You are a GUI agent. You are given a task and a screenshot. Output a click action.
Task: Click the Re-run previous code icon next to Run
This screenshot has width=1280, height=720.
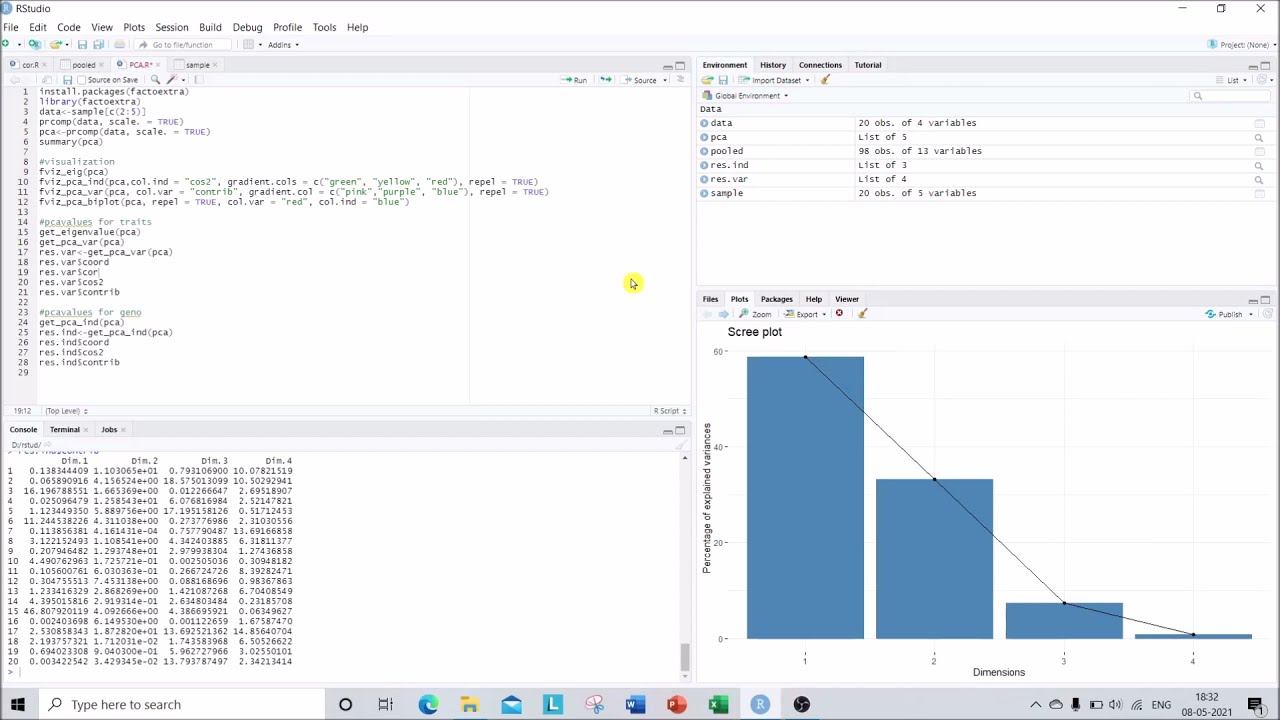tap(605, 80)
